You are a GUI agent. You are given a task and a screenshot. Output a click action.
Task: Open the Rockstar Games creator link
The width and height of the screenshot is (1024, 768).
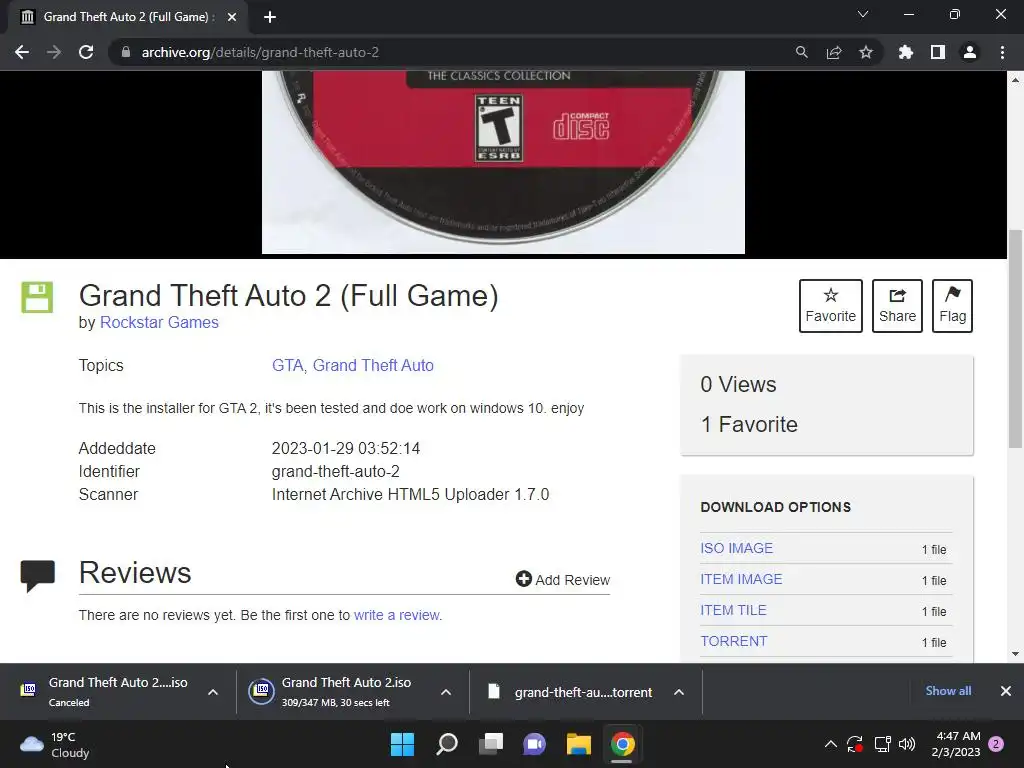point(159,323)
